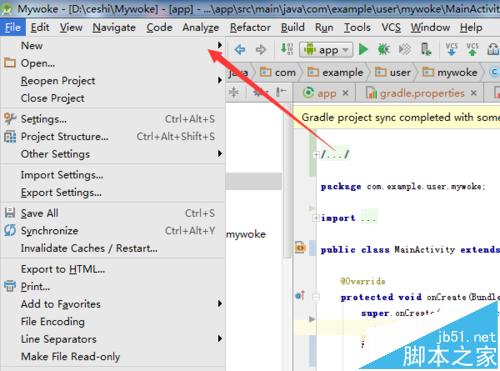Close the app editor tab
This screenshot has height=371, width=500.
[346, 93]
